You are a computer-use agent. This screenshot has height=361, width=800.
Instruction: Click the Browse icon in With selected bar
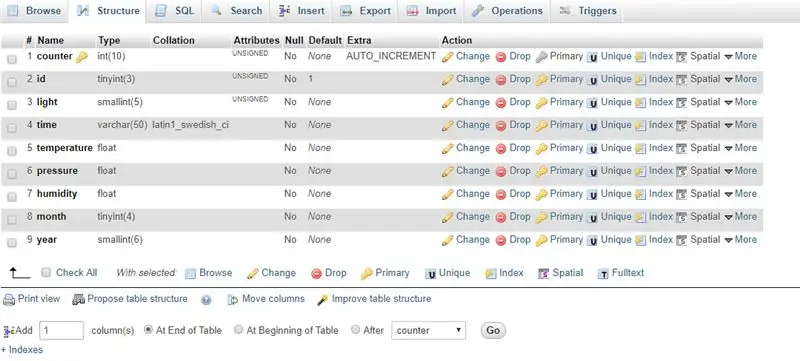click(190, 274)
